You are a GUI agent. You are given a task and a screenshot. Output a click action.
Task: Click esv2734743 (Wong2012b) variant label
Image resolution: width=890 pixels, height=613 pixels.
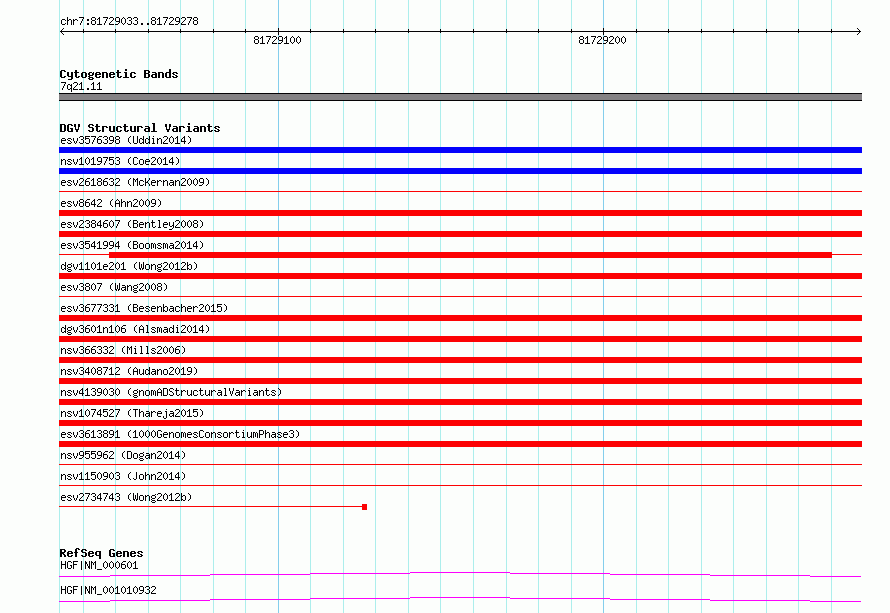click(126, 497)
